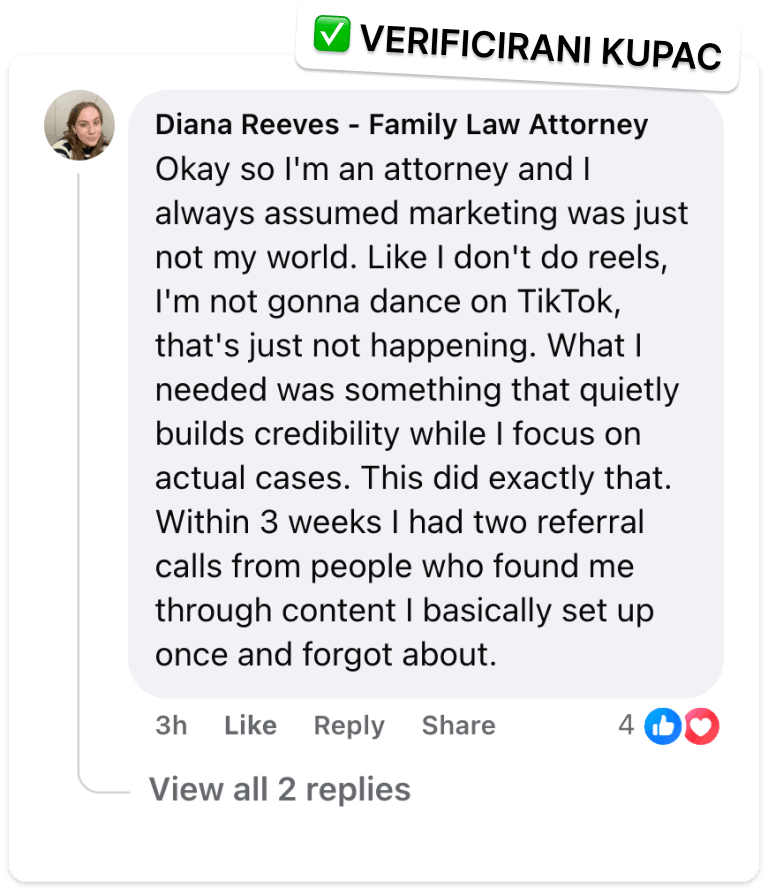Screen dimensions: 768x891
Task: Share this comment
Action: pyautogui.click(x=459, y=726)
